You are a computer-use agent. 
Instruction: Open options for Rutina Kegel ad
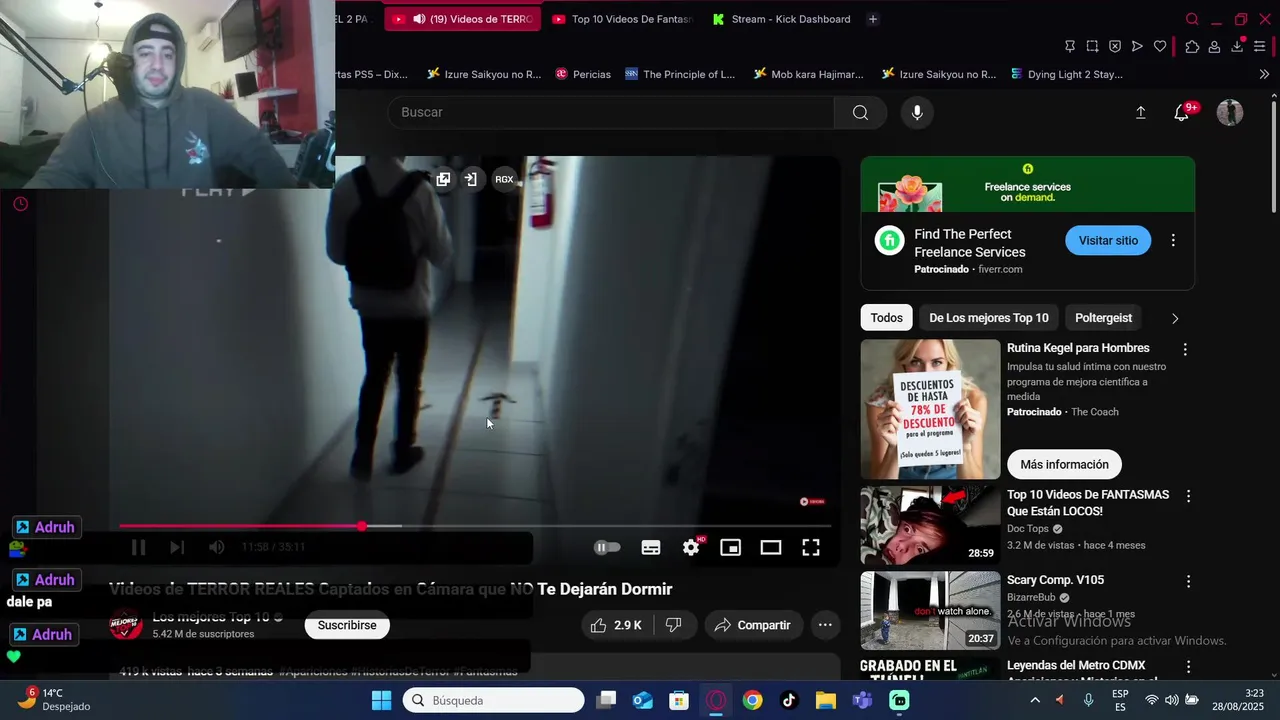coord(1185,350)
